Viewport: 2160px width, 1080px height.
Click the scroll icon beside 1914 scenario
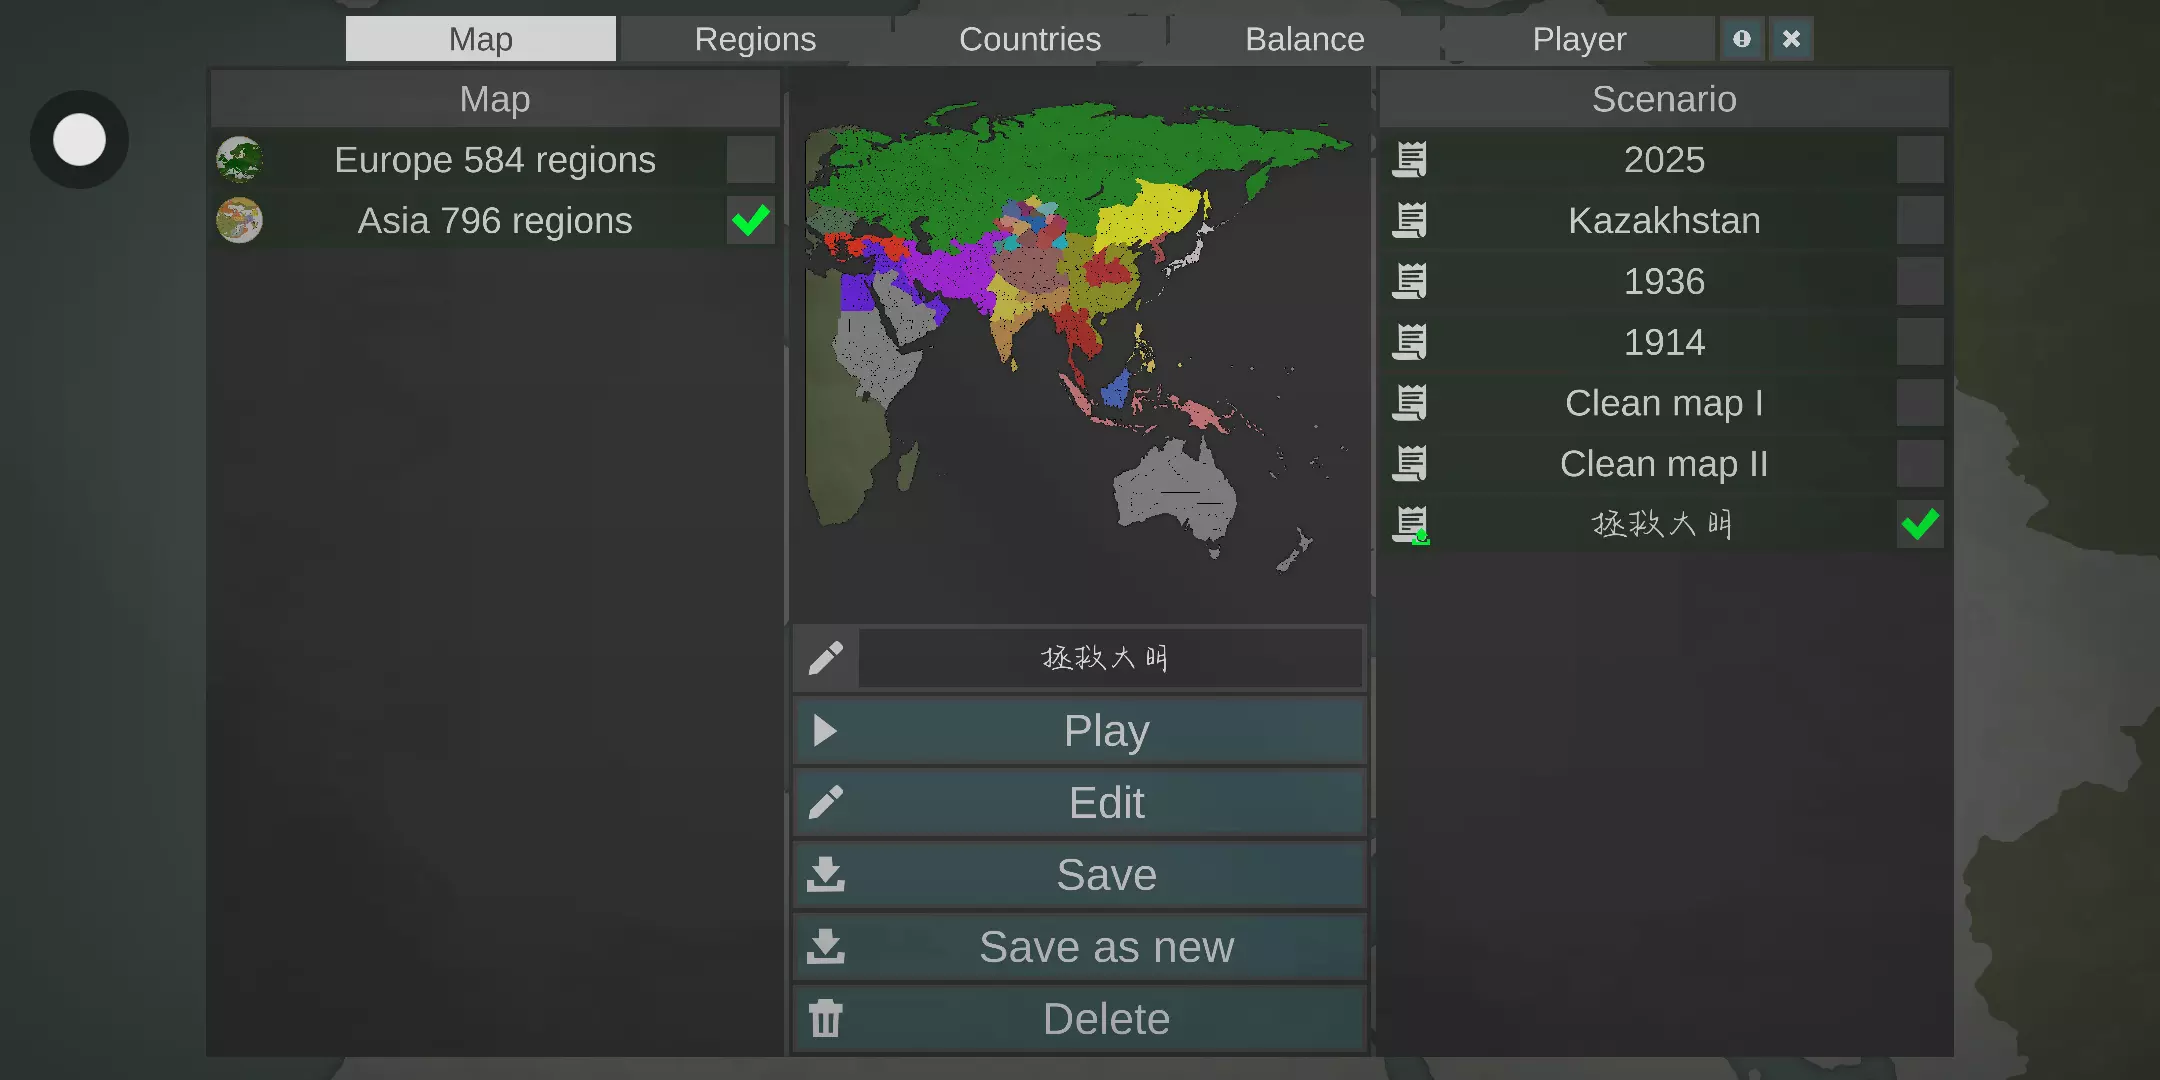[1410, 343]
